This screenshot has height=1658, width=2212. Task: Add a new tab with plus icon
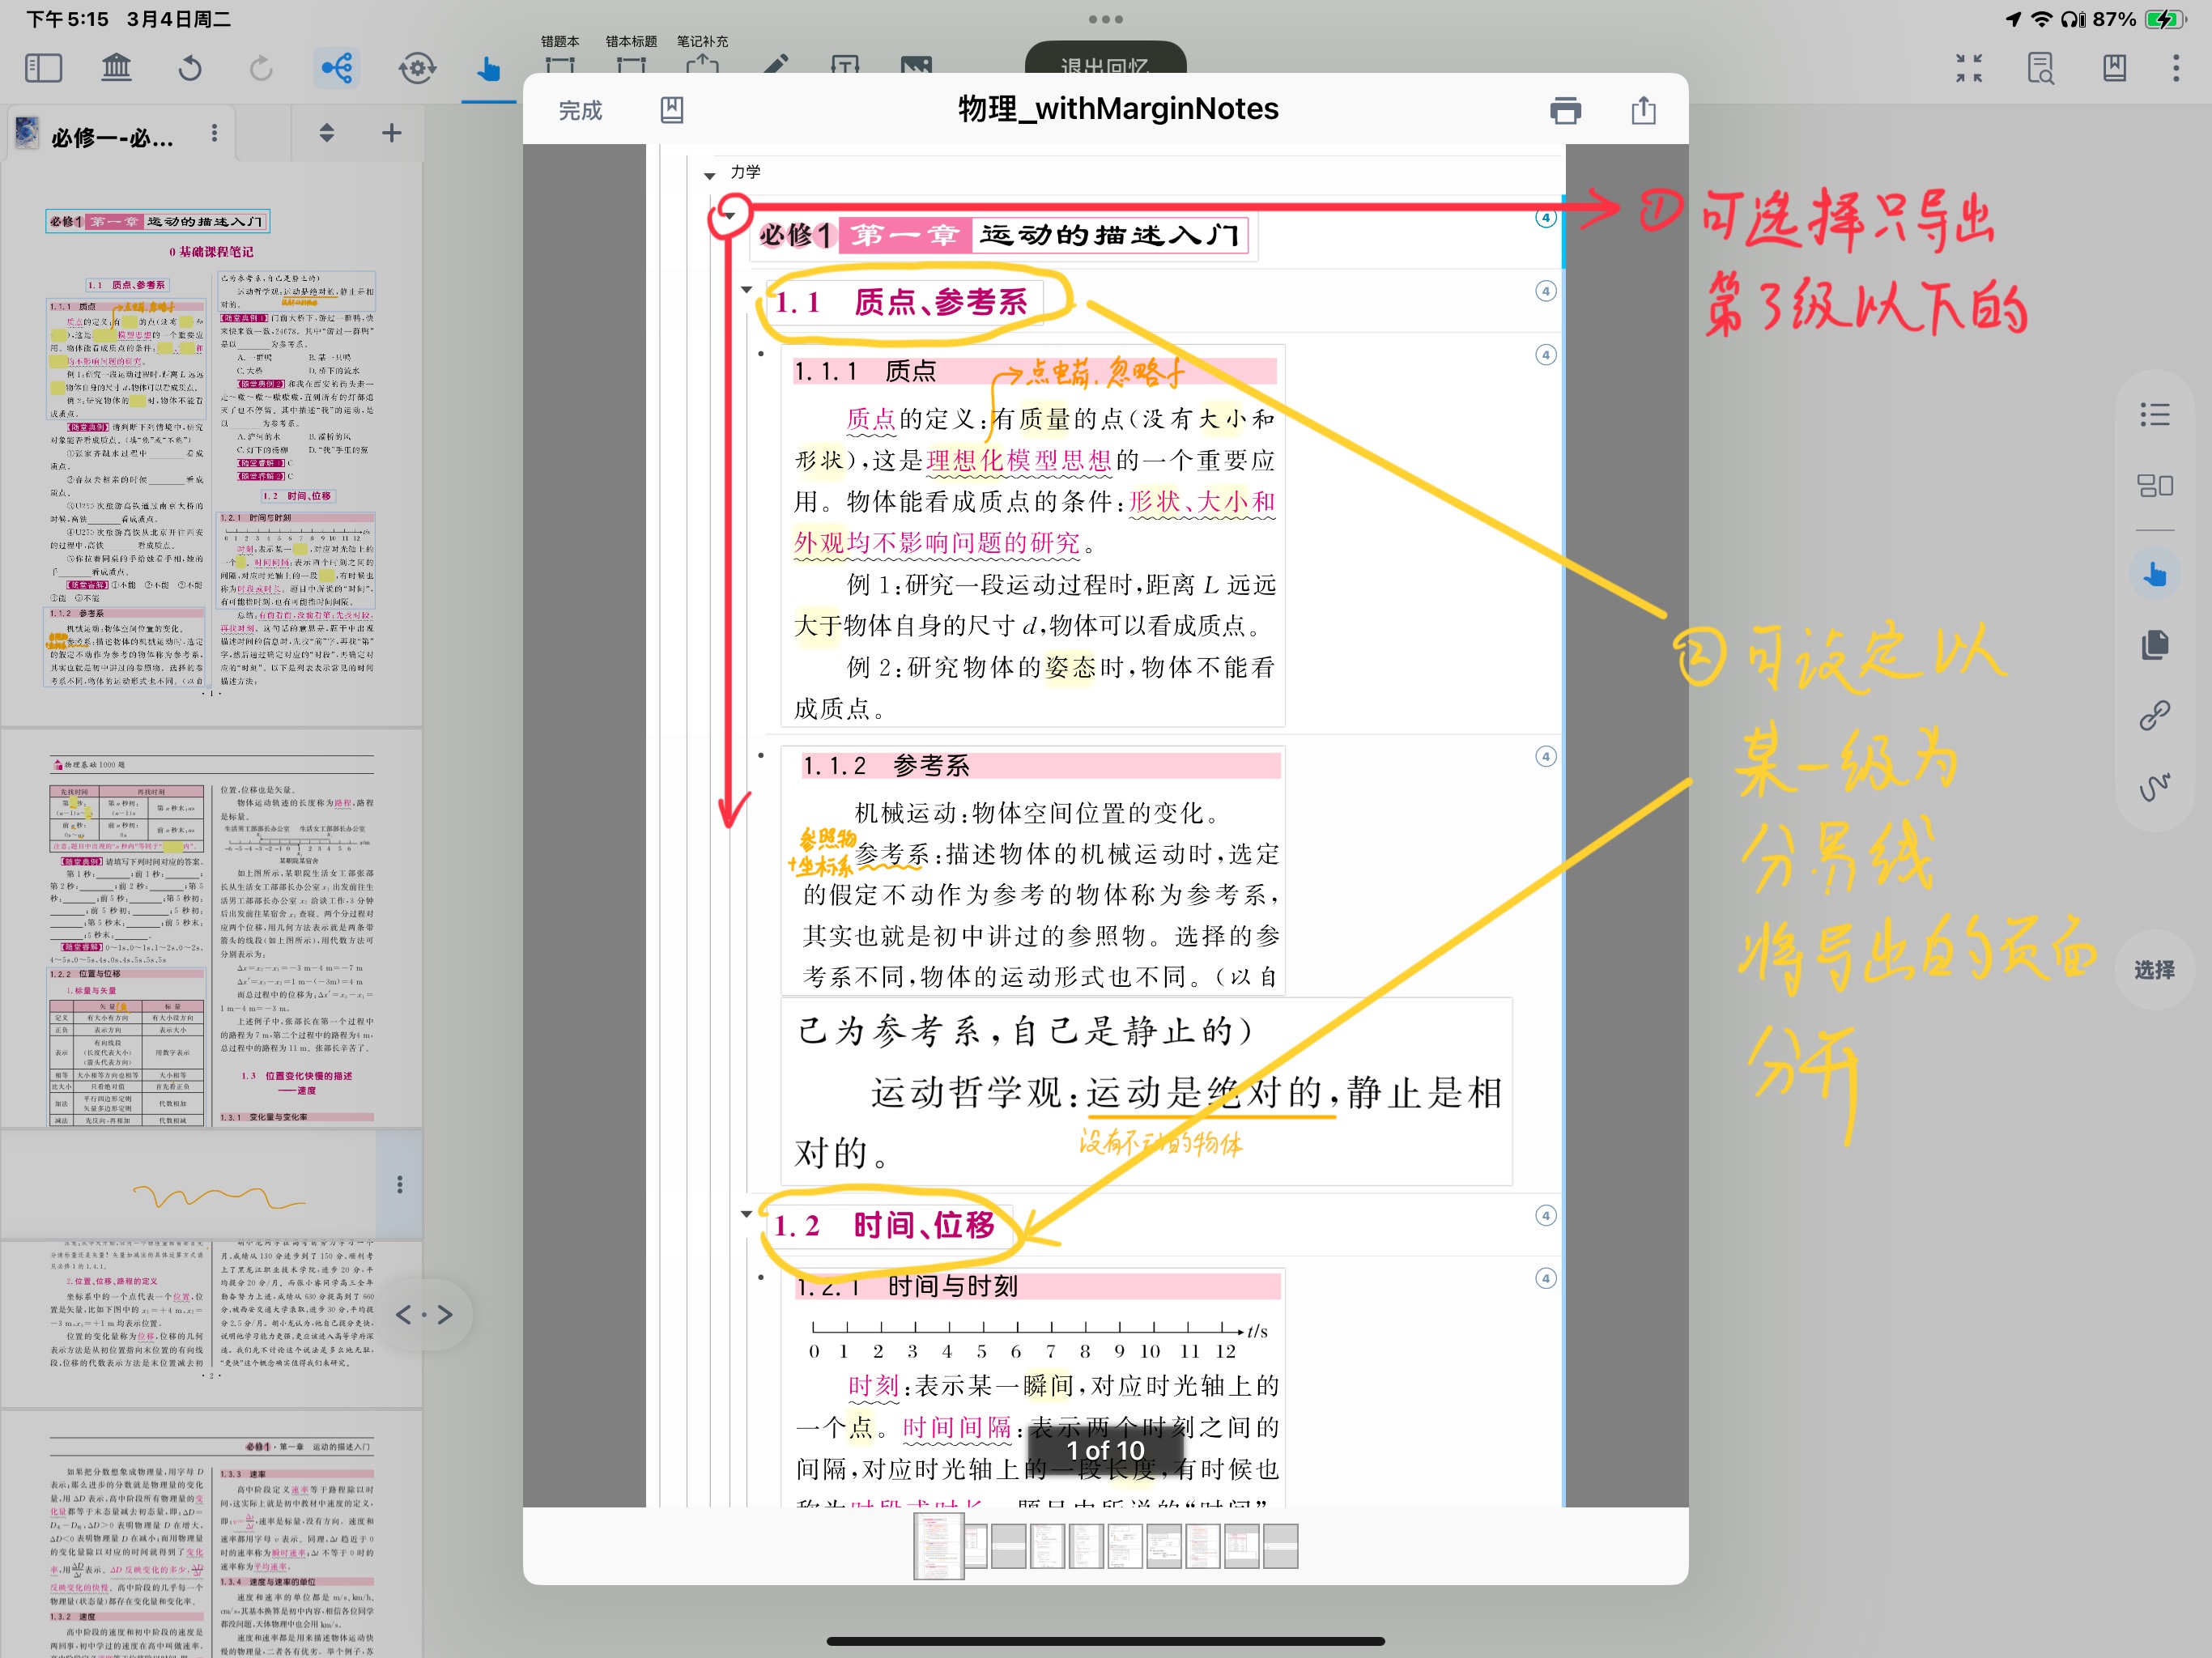pos(392,133)
